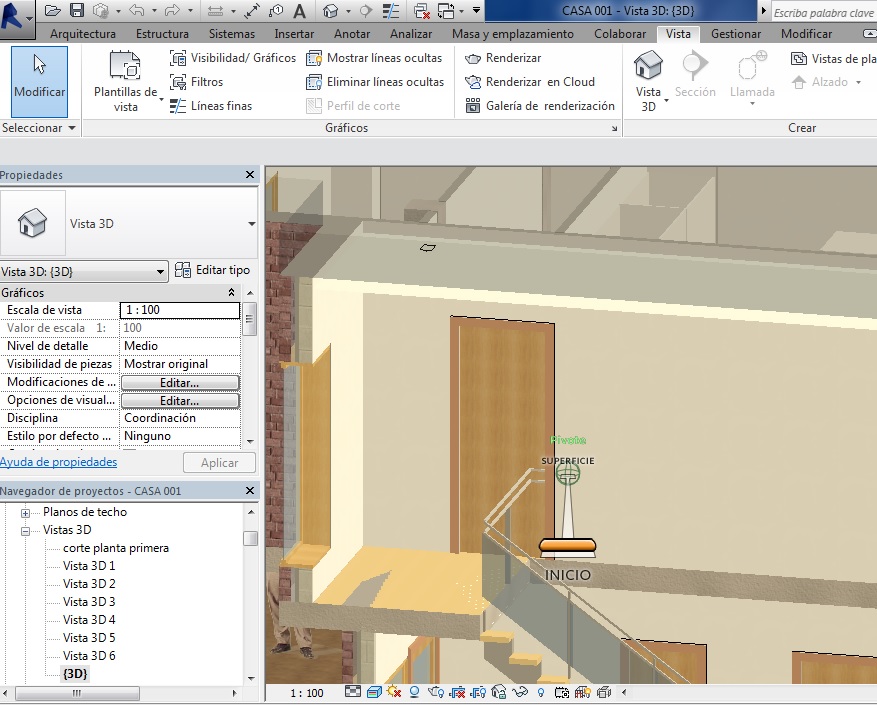Select the Text tool in quick access toolbar
877x705 pixels.
(299, 11)
